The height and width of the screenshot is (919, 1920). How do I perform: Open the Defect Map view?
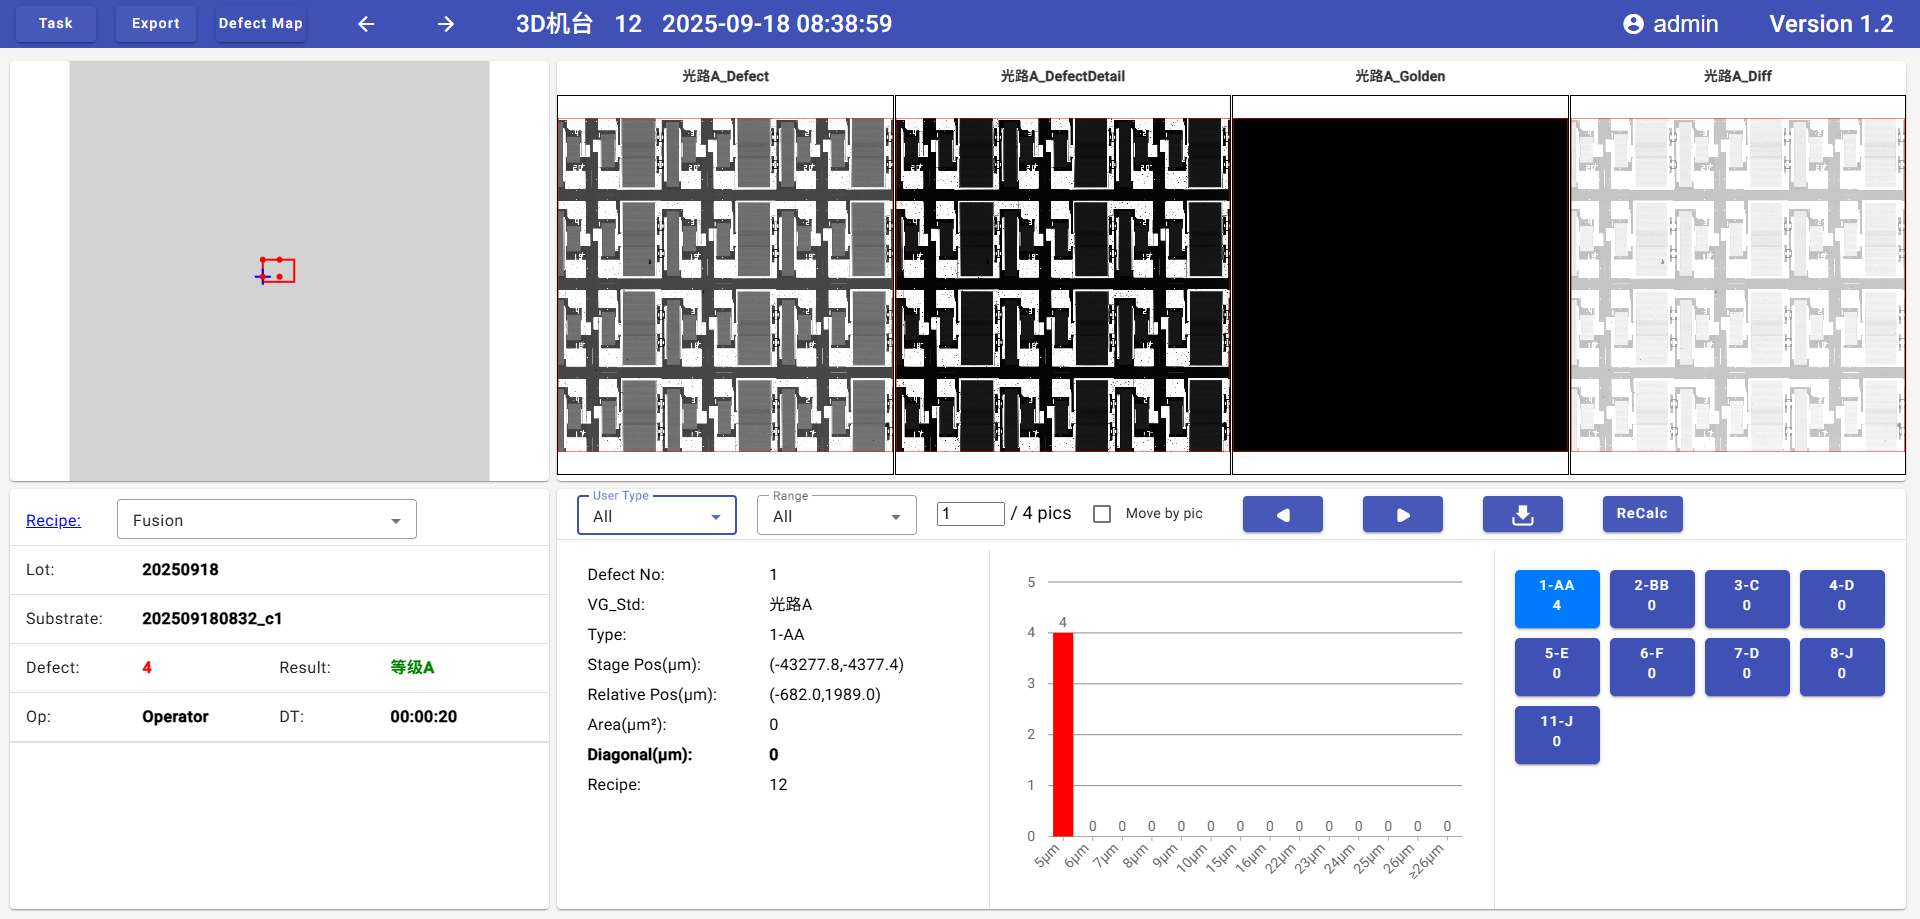pos(260,24)
